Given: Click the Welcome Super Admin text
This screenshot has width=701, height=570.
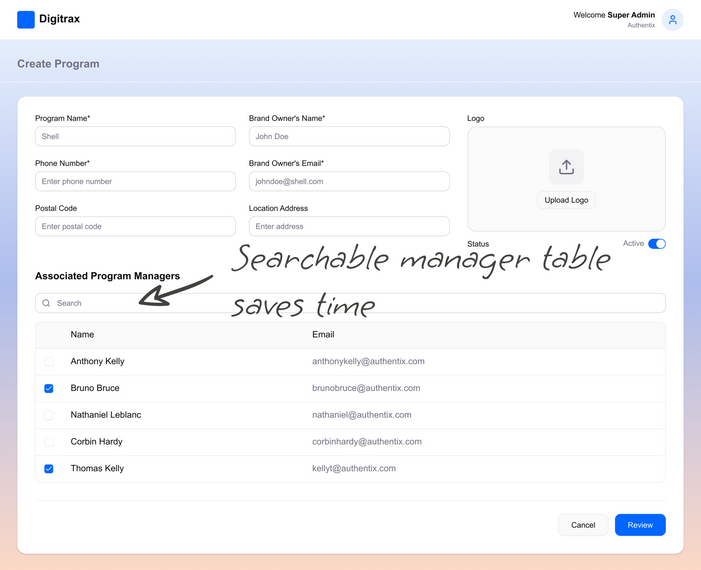Looking at the screenshot, I should [x=614, y=15].
